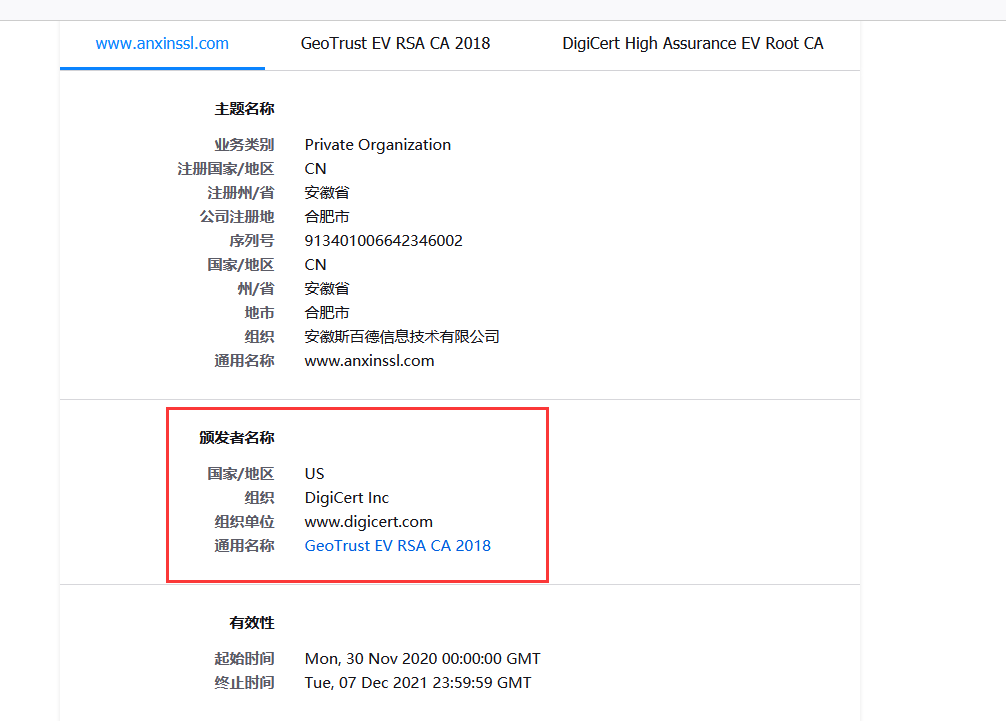
Task: Click the 序列号 field label
Action: [251, 241]
